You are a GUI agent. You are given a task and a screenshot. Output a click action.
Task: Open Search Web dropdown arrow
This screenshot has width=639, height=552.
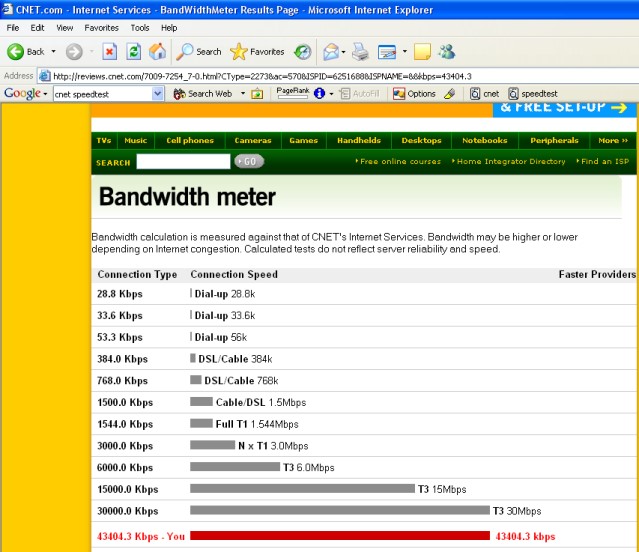(243, 93)
